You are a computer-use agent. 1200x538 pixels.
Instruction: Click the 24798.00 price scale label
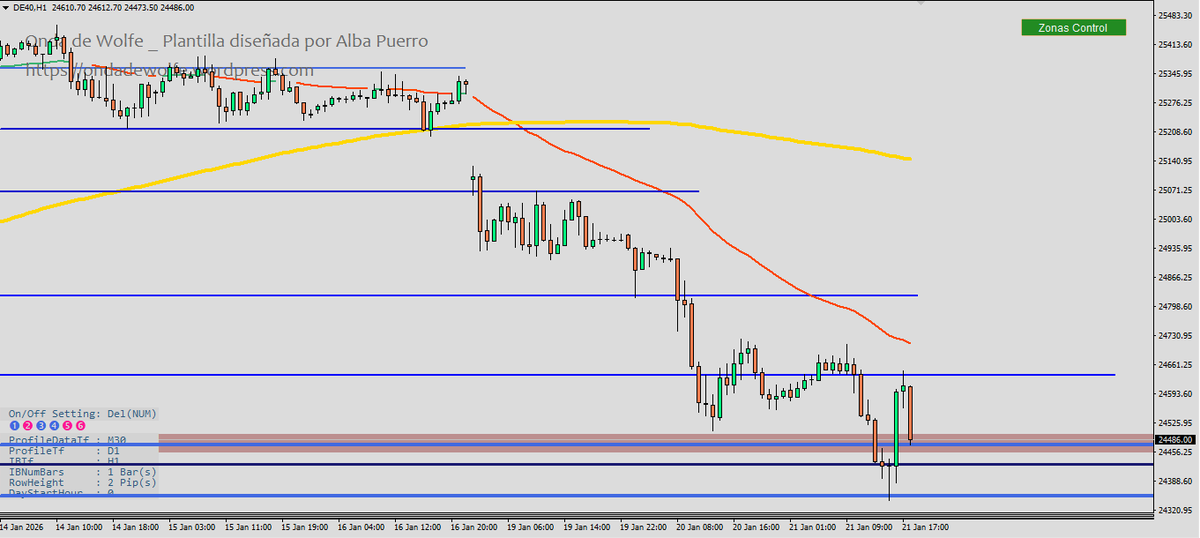(x=1177, y=307)
